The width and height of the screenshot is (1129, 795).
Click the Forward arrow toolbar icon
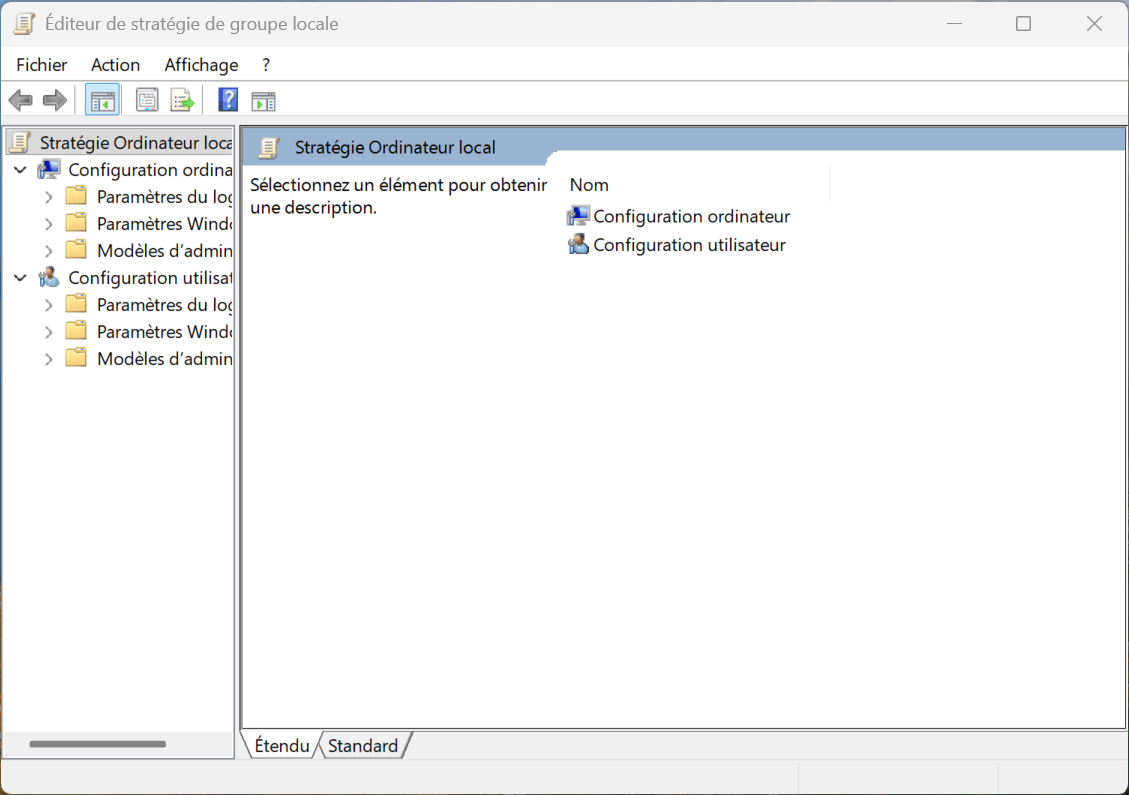pyautogui.click(x=55, y=101)
